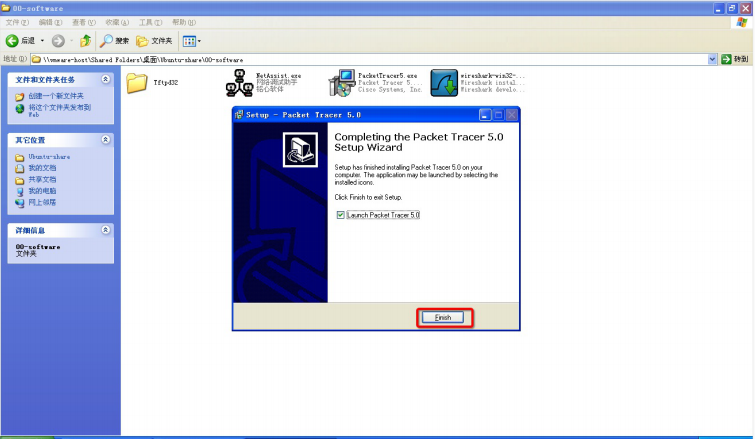
Task: Select the wireshark-win32 installer icon
Action: pos(444,83)
